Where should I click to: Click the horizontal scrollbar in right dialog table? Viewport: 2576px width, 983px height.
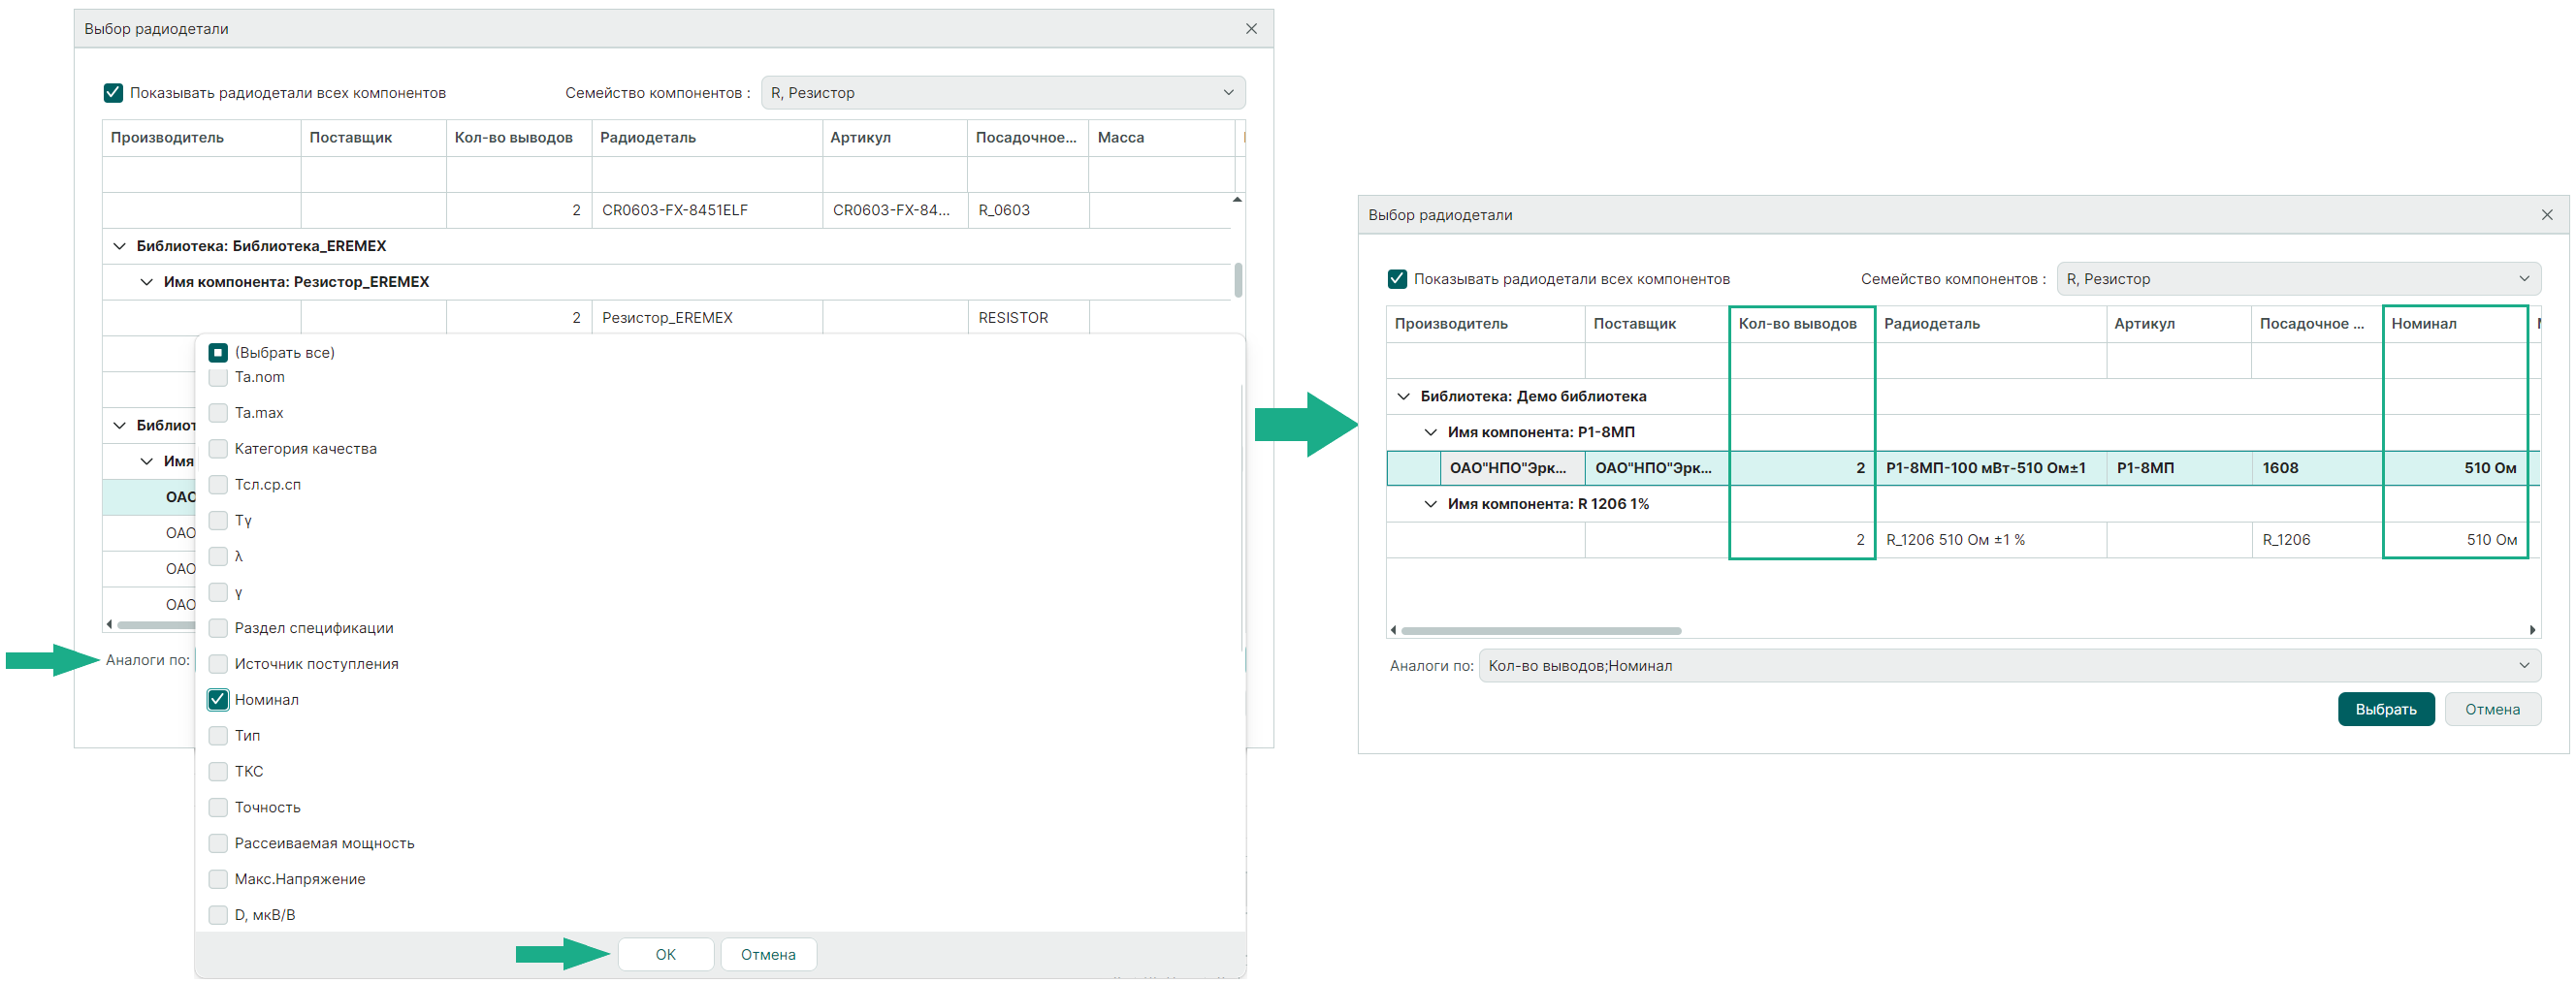(x=1540, y=631)
